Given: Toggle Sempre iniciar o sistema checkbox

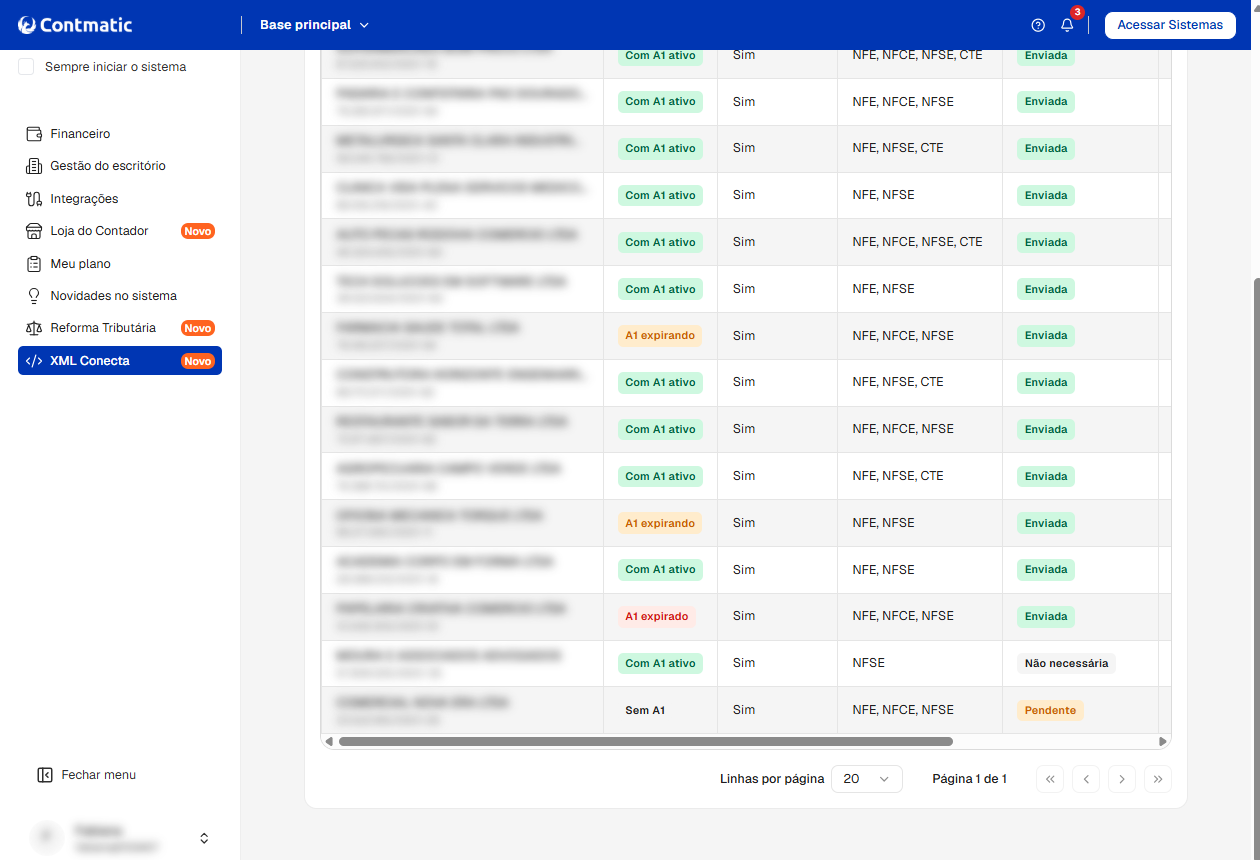Looking at the screenshot, I should 26,67.
